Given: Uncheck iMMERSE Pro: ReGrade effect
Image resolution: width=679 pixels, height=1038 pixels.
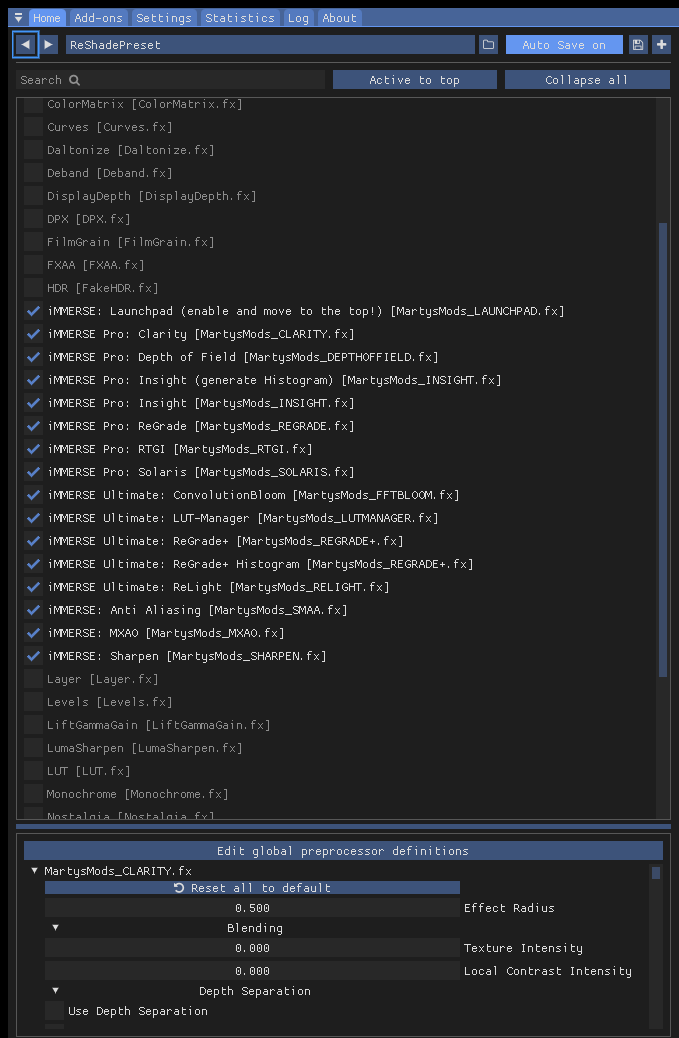Looking at the screenshot, I should 33,426.
